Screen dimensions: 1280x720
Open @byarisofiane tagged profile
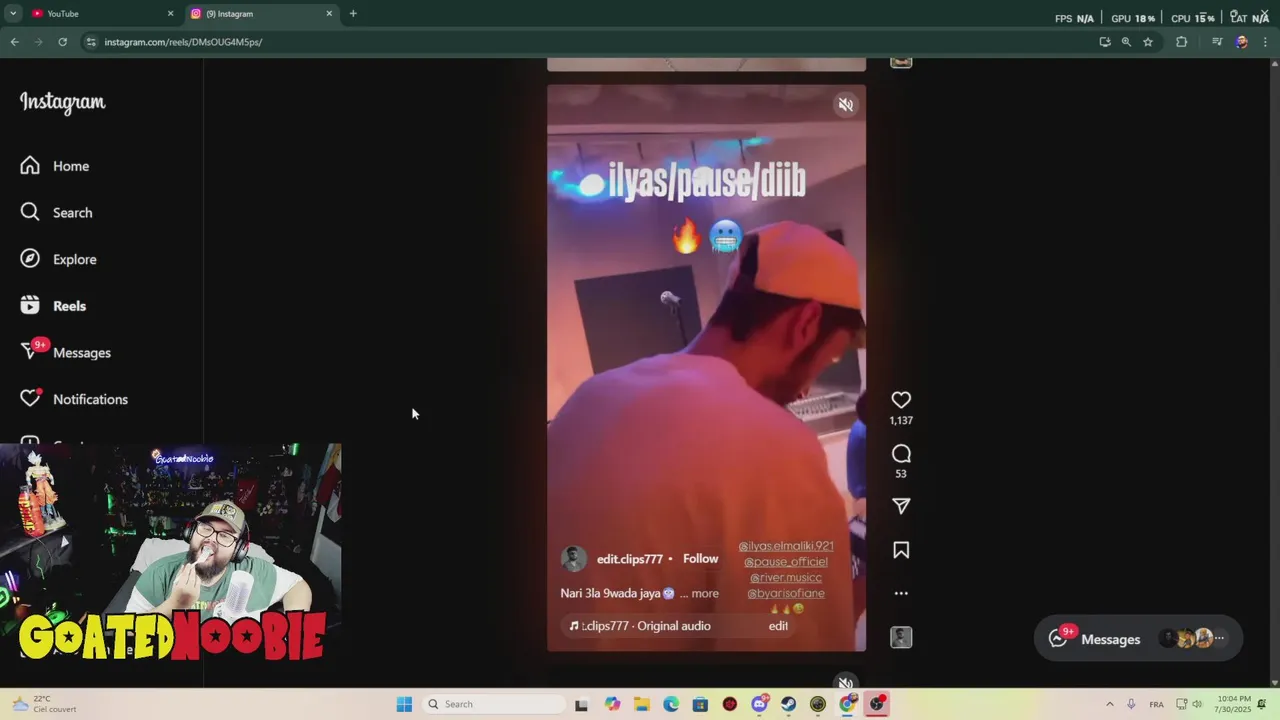tap(786, 593)
